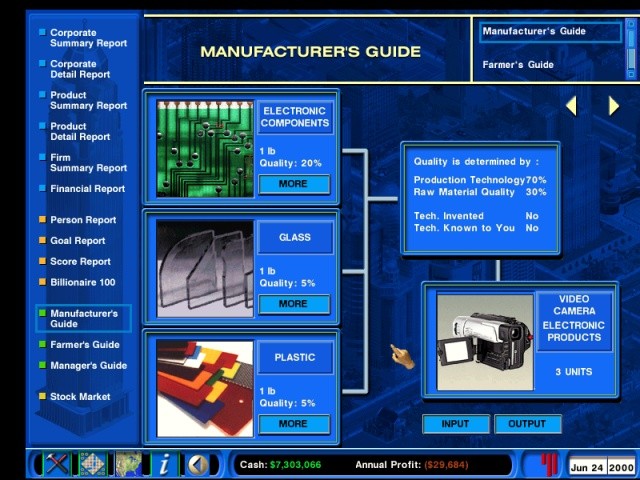Image resolution: width=640 pixels, height=480 pixels.
Task: Click the INPUT button
Action: coord(455,424)
